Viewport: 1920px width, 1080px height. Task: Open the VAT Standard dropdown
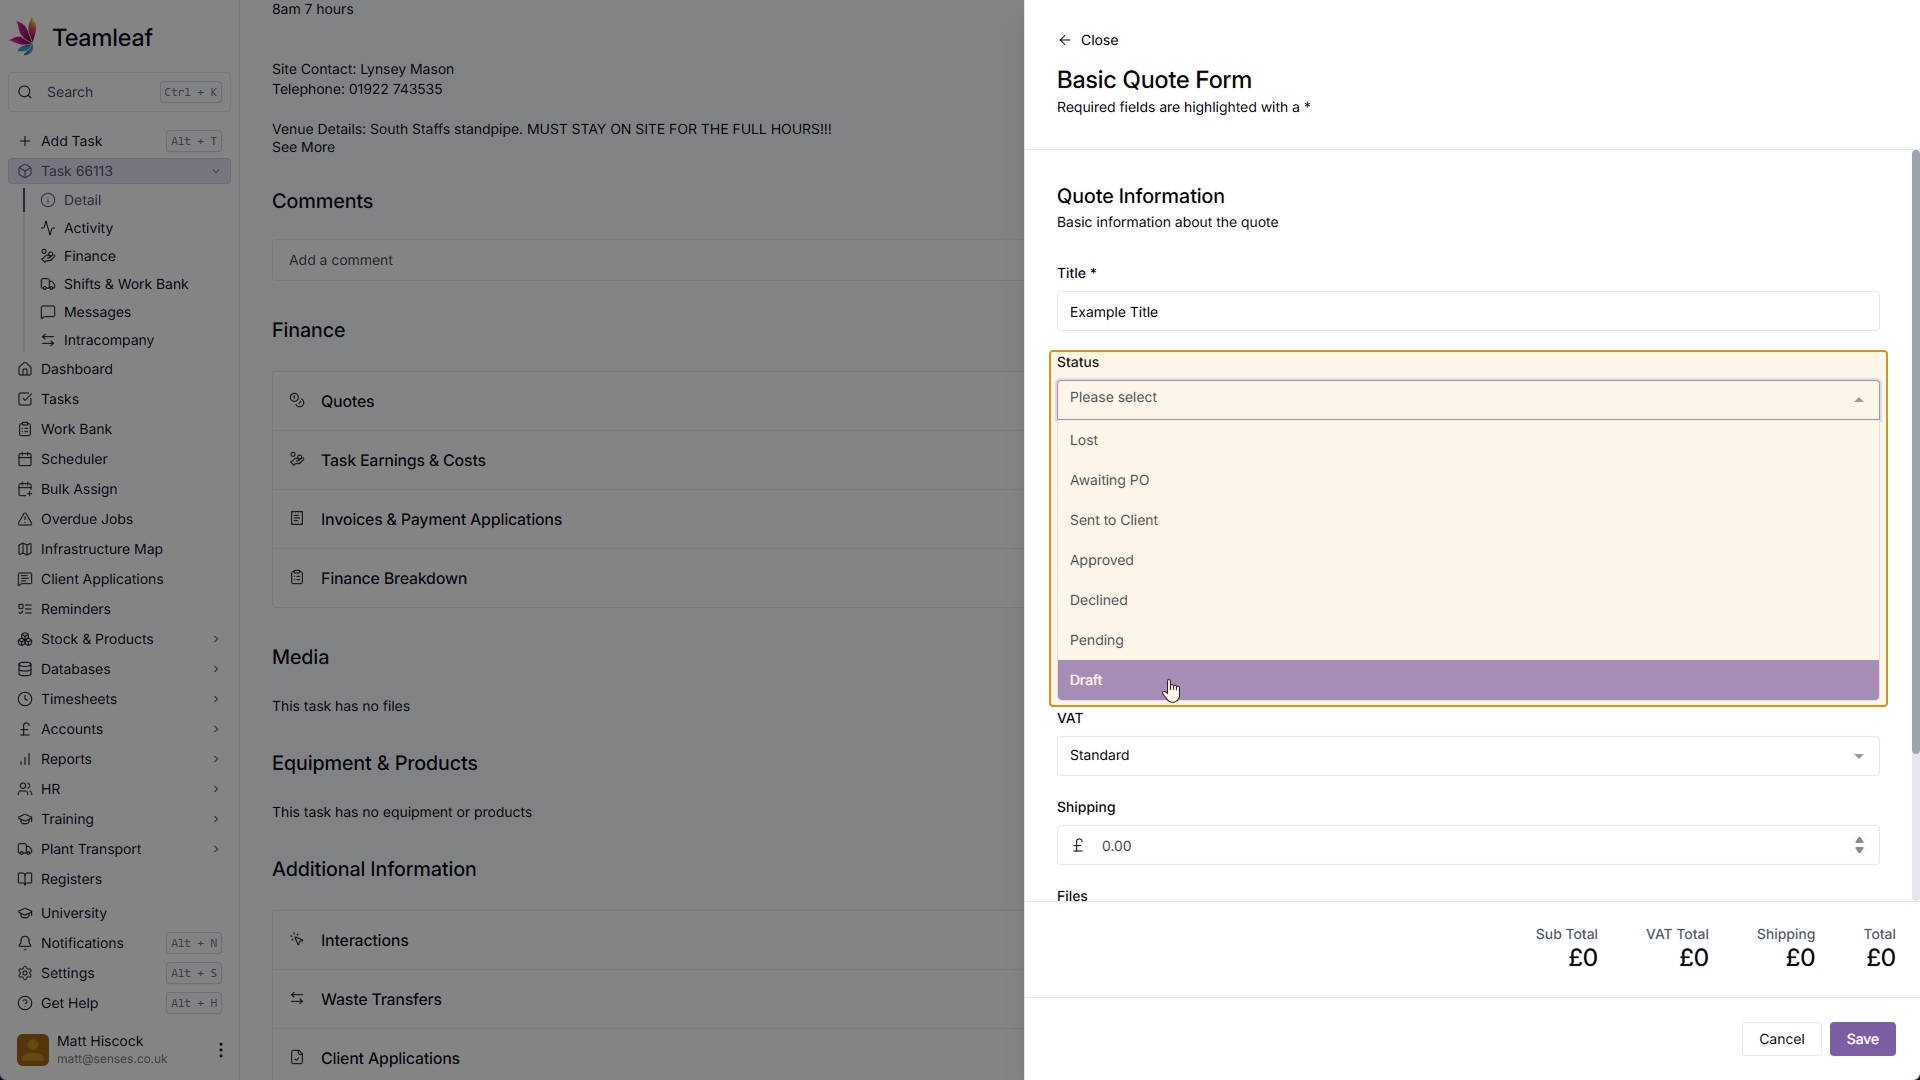[x=1467, y=756]
